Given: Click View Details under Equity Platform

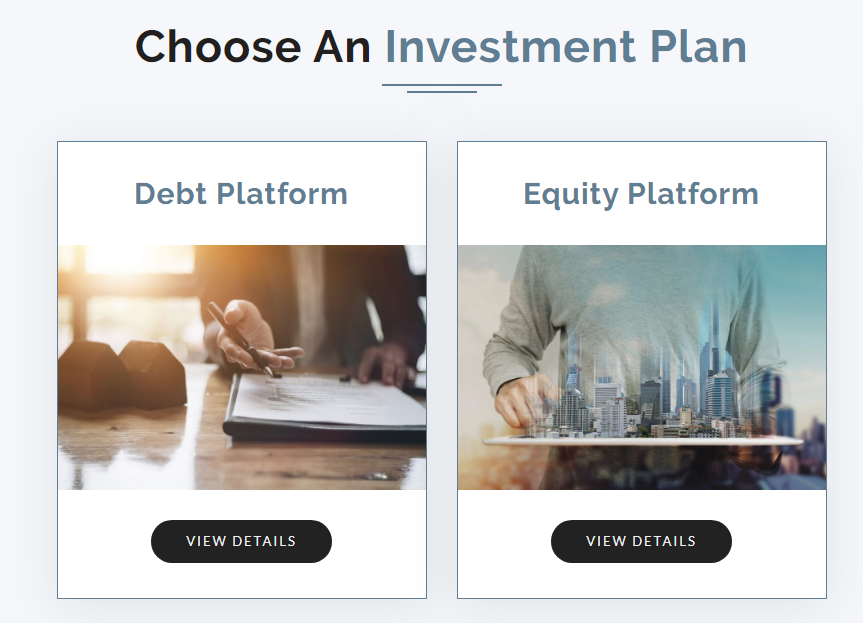Looking at the screenshot, I should (641, 541).
